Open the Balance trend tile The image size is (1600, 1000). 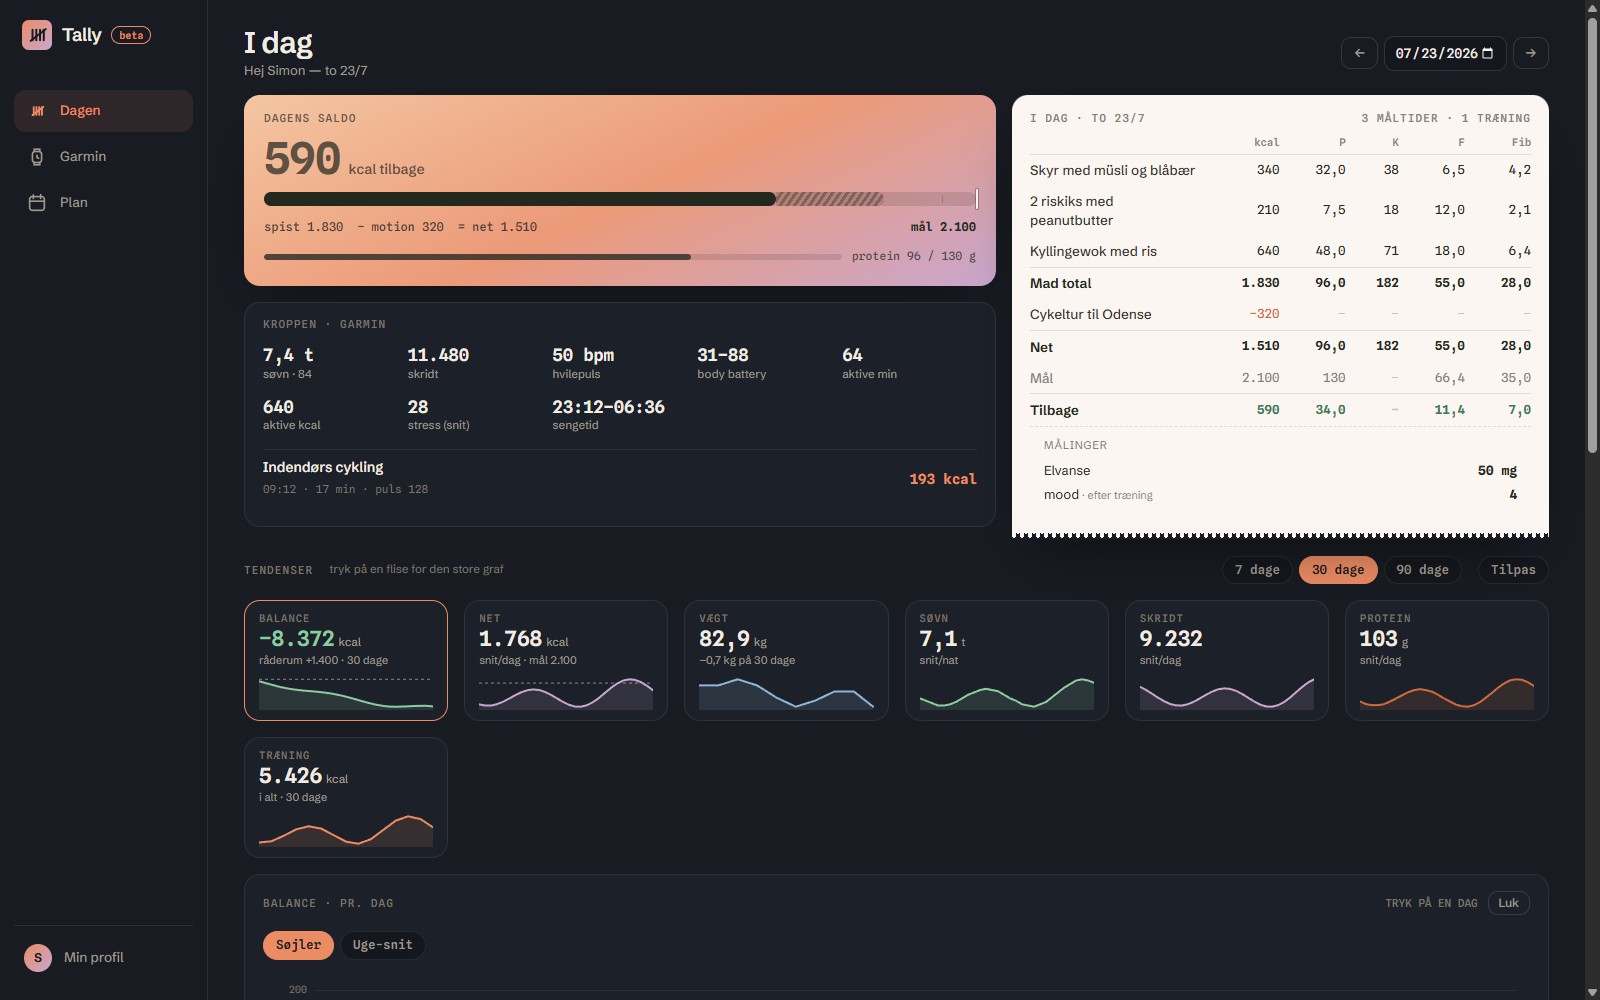pos(346,660)
